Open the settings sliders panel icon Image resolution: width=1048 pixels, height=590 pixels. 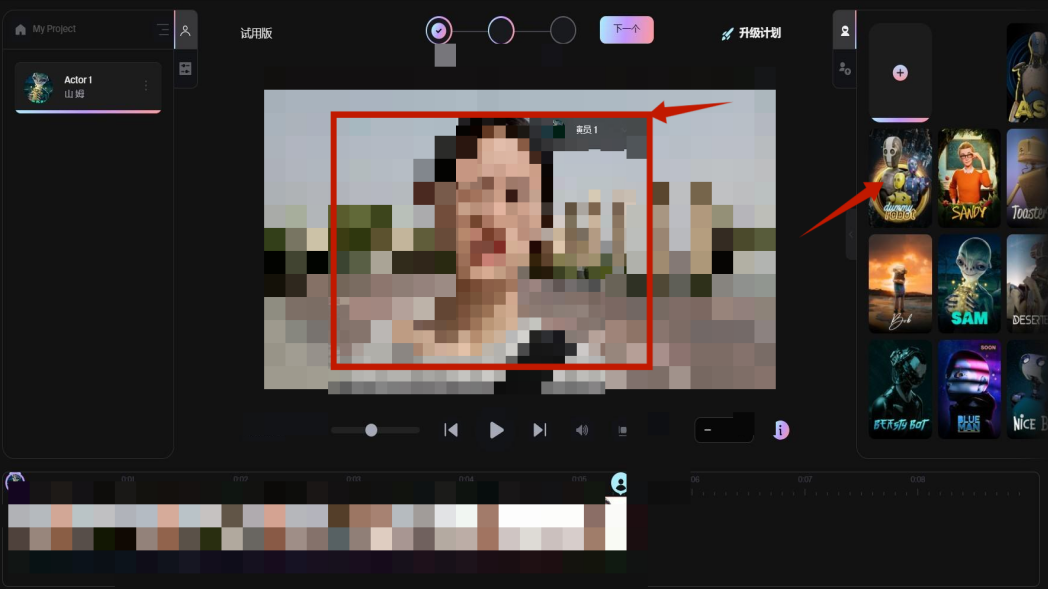point(185,69)
